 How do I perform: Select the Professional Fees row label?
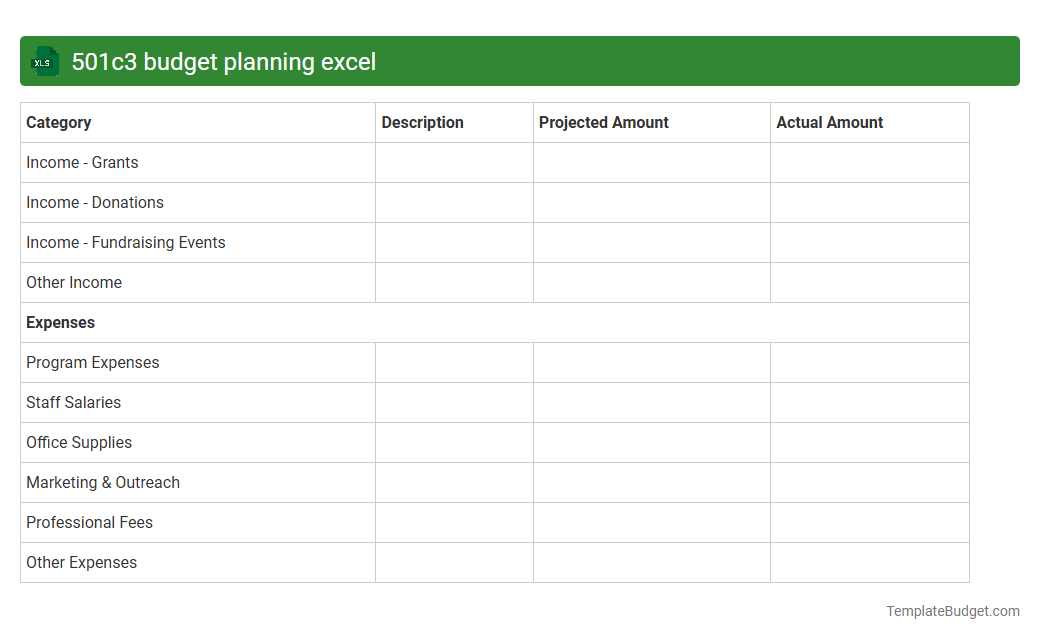pyautogui.click(x=89, y=522)
